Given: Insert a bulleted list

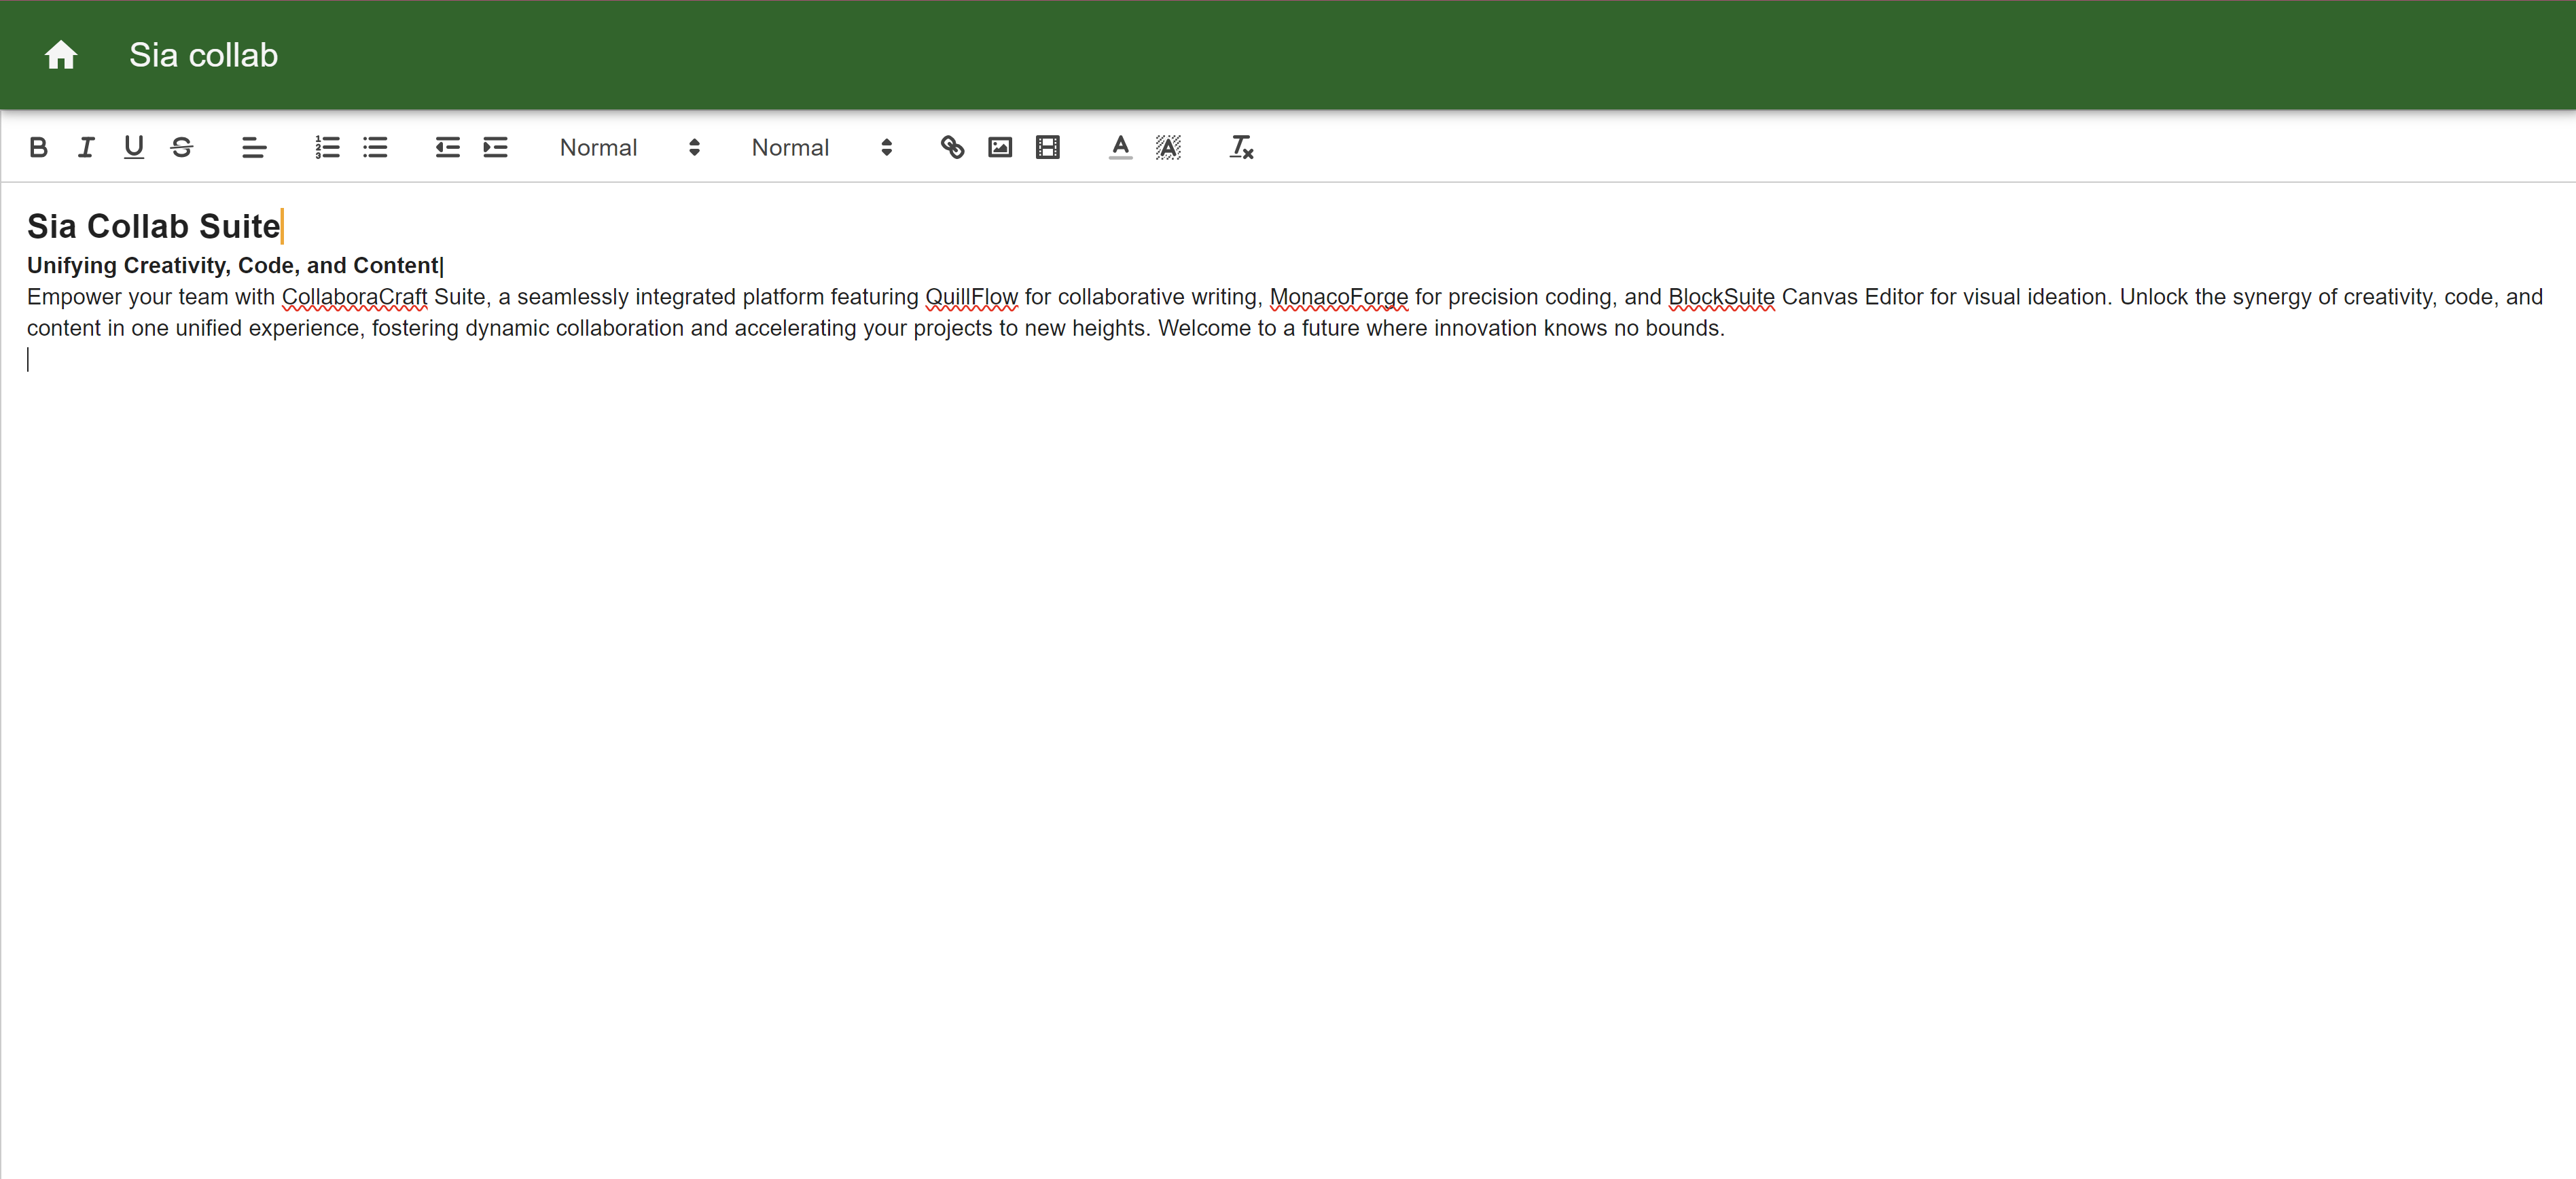Looking at the screenshot, I should pos(375,148).
